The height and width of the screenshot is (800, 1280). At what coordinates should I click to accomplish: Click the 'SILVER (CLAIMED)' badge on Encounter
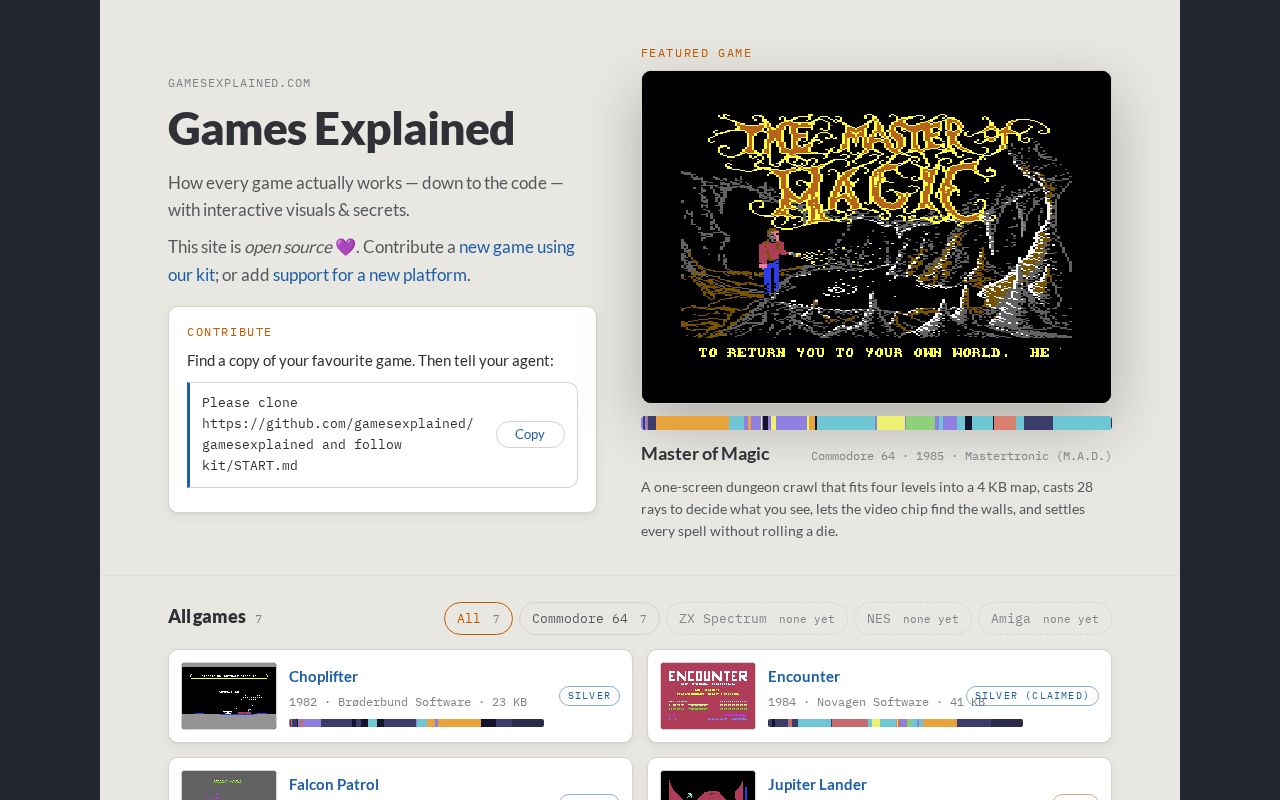click(x=1032, y=696)
